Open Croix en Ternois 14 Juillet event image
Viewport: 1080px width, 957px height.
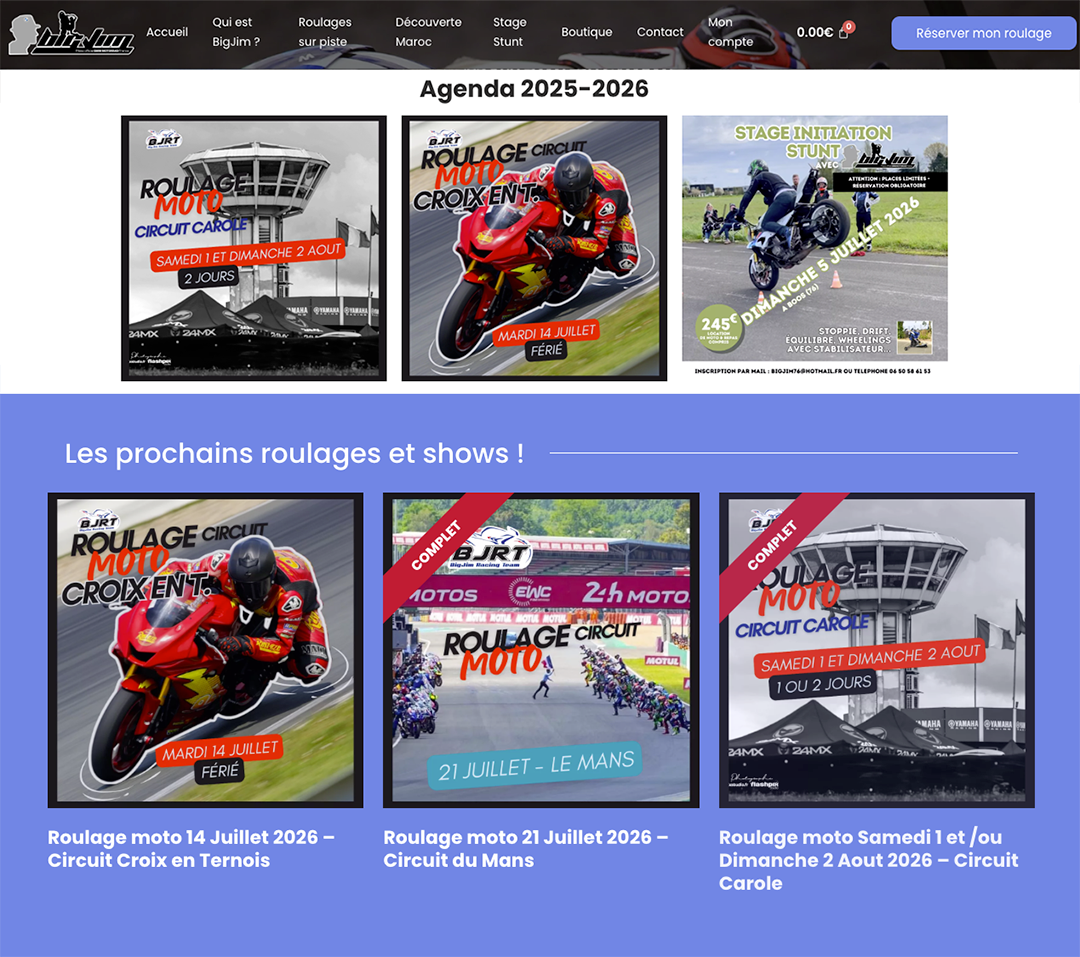point(205,650)
